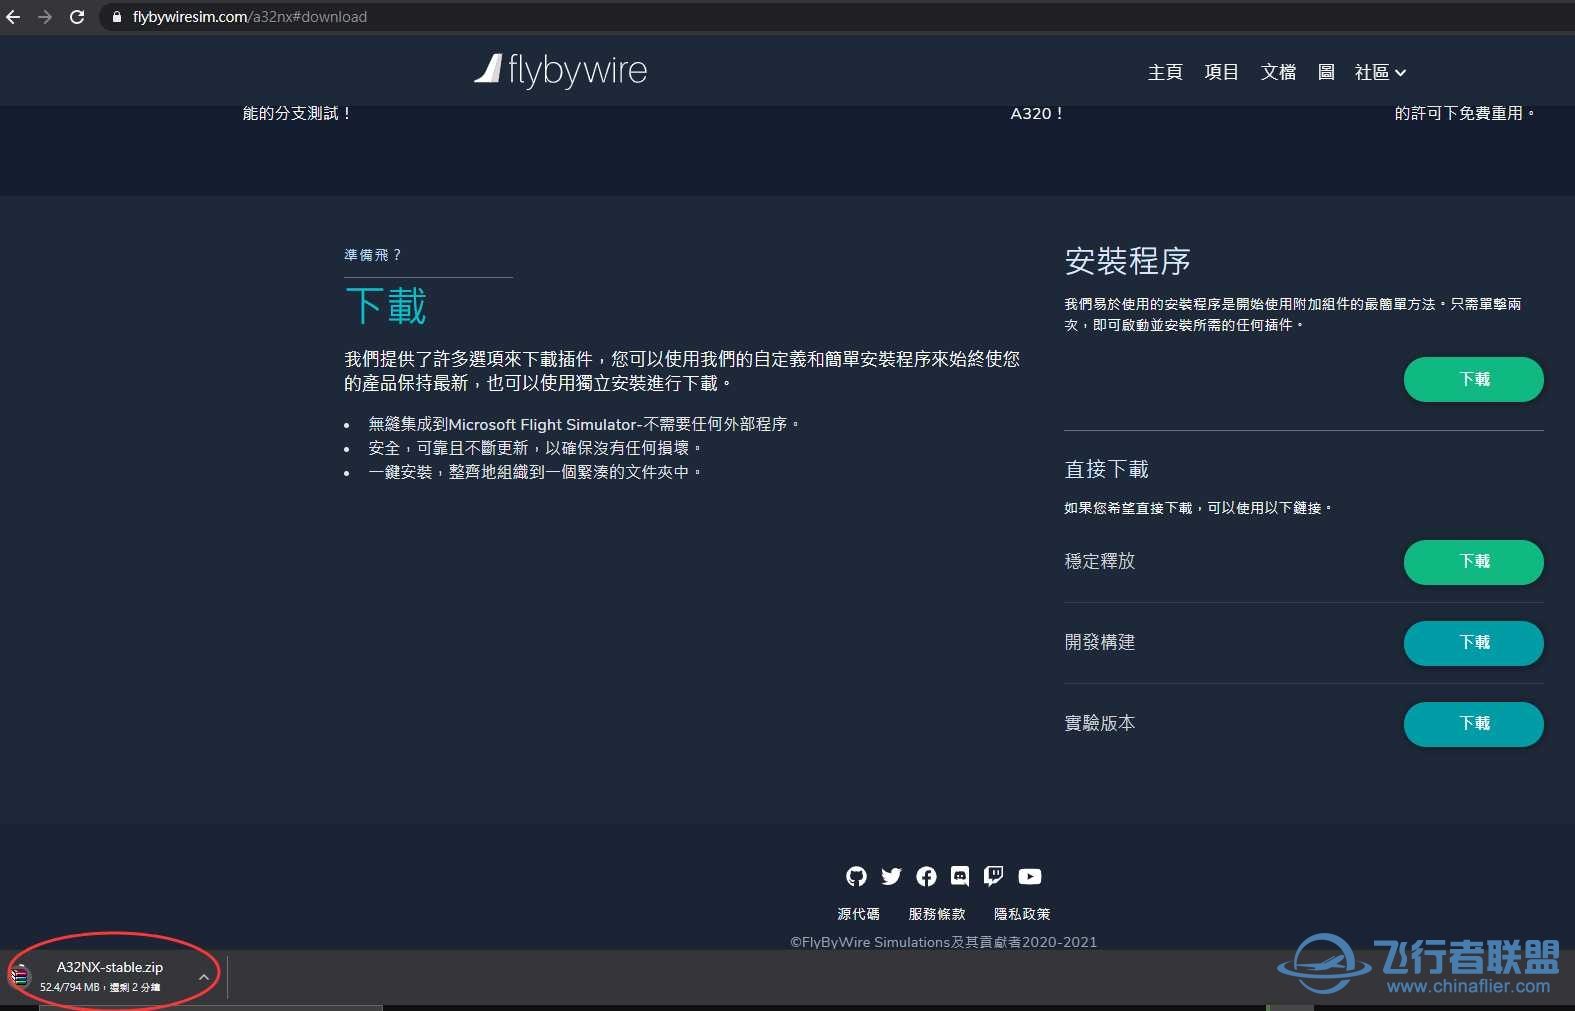
Task: Open the Discord icon in footer
Action: 960,876
